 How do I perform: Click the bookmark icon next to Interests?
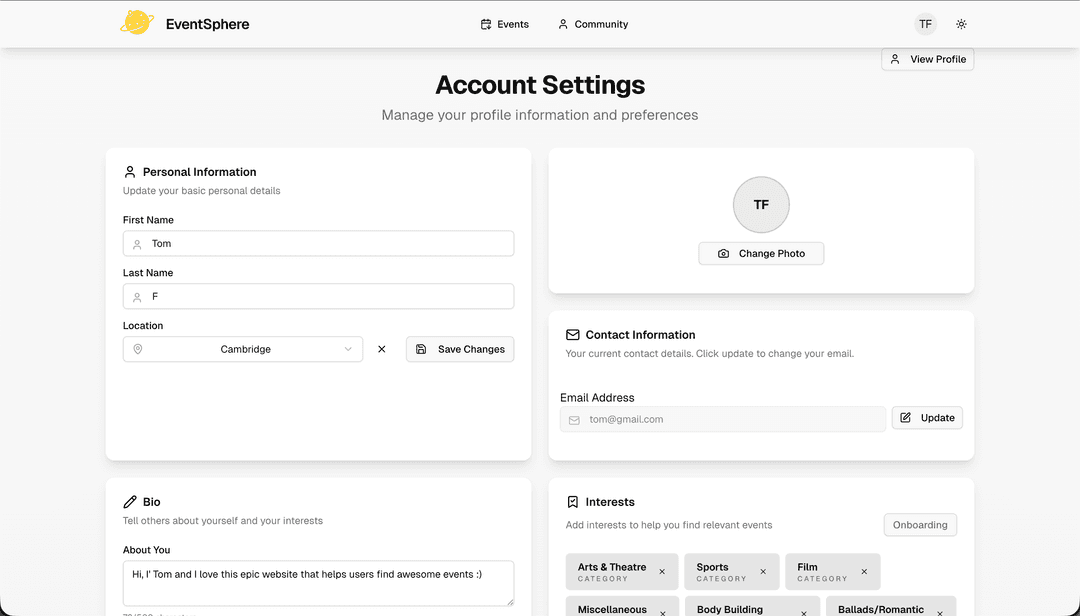pyautogui.click(x=572, y=501)
